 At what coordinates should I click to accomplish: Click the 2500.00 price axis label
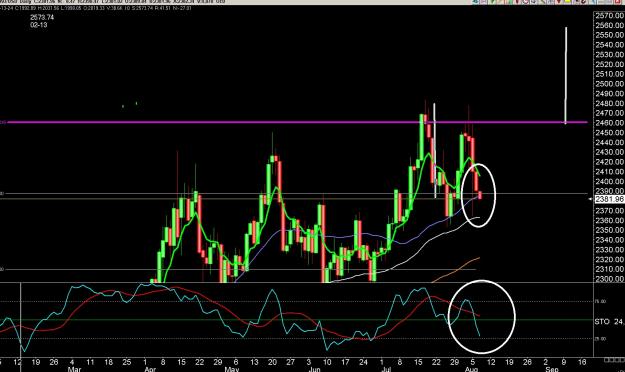(609, 84)
